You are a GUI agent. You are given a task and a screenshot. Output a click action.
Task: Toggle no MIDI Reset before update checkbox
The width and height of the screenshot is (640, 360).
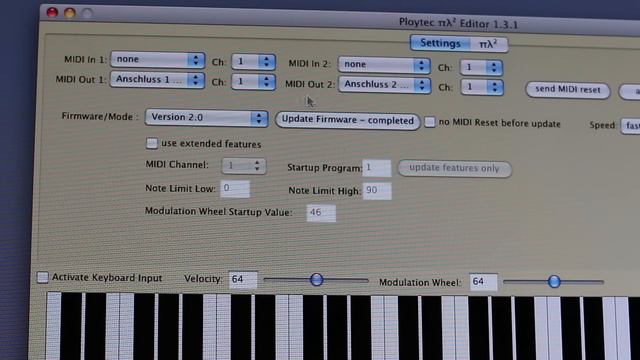[x=429, y=122]
